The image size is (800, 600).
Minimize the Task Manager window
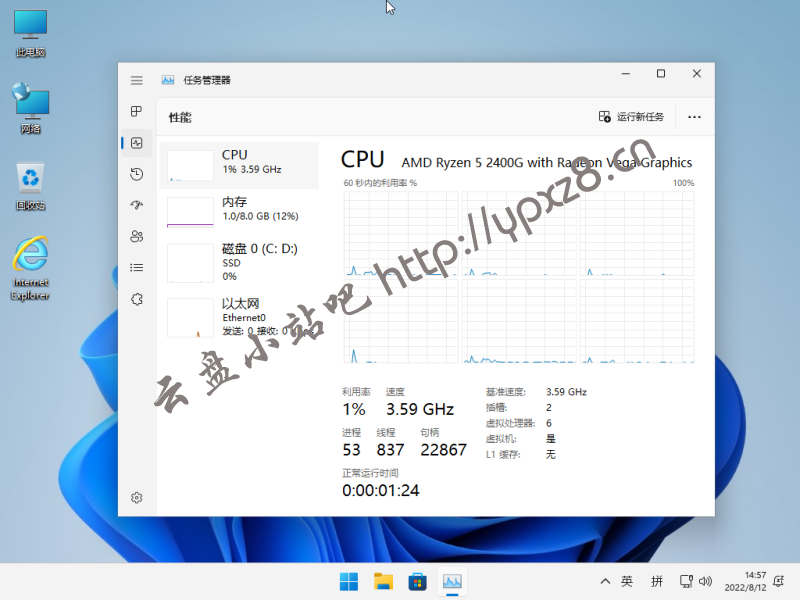tap(626, 74)
